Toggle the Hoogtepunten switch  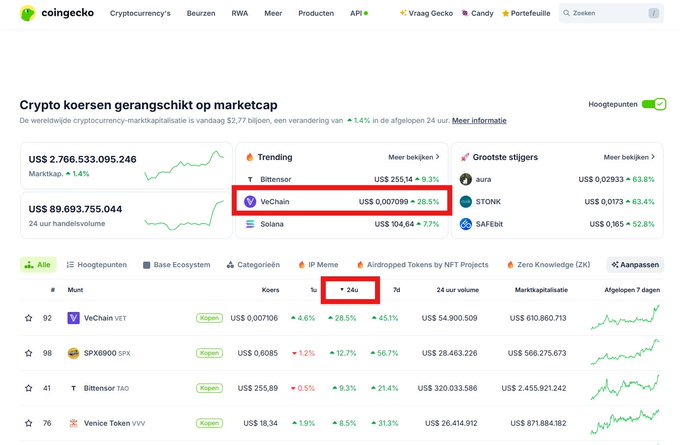coord(654,104)
